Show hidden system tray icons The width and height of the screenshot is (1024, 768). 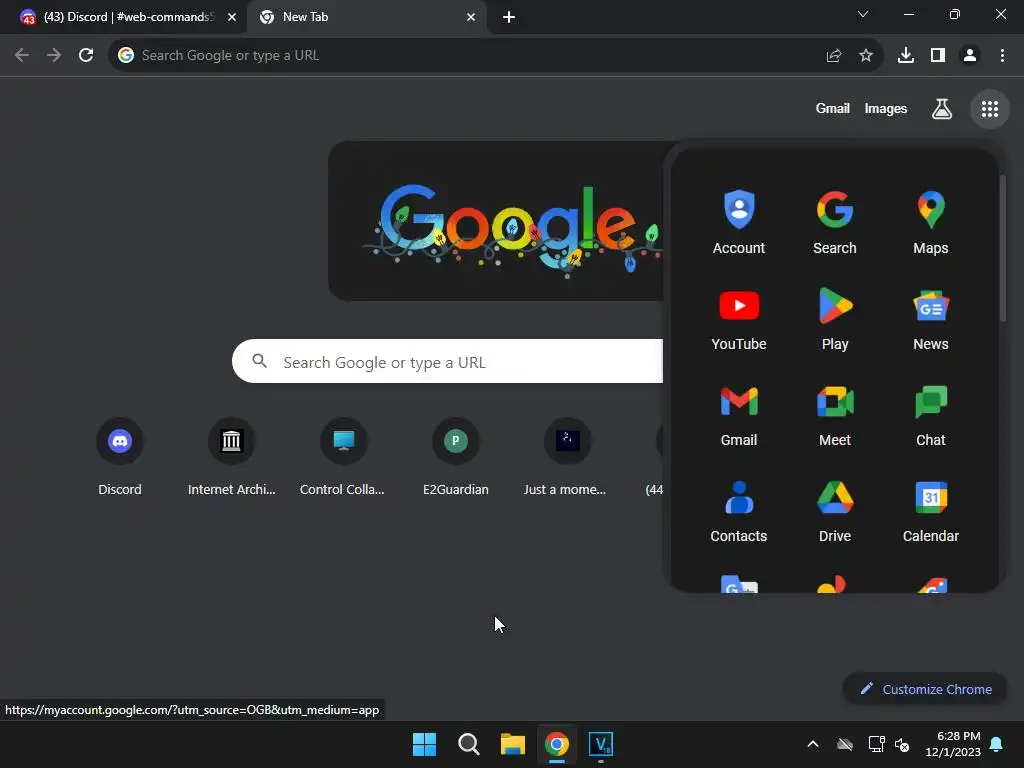813,744
